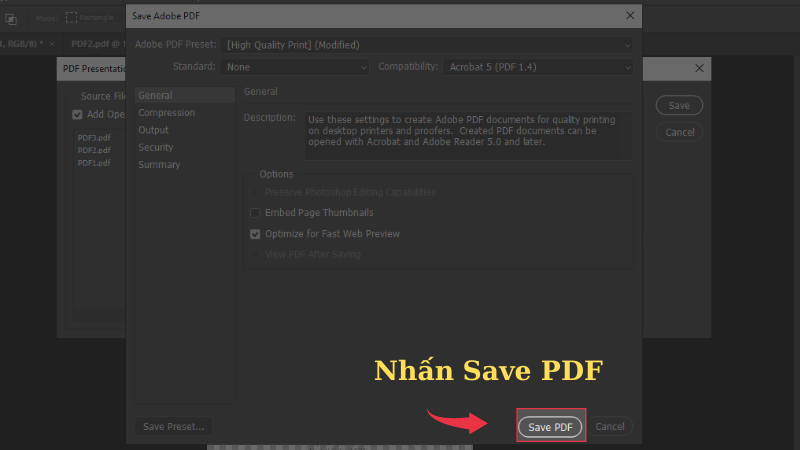Switch to the PDF2.pdf document tab
Image resolution: width=800 pixels, height=450 pixels.
(97, 44)
